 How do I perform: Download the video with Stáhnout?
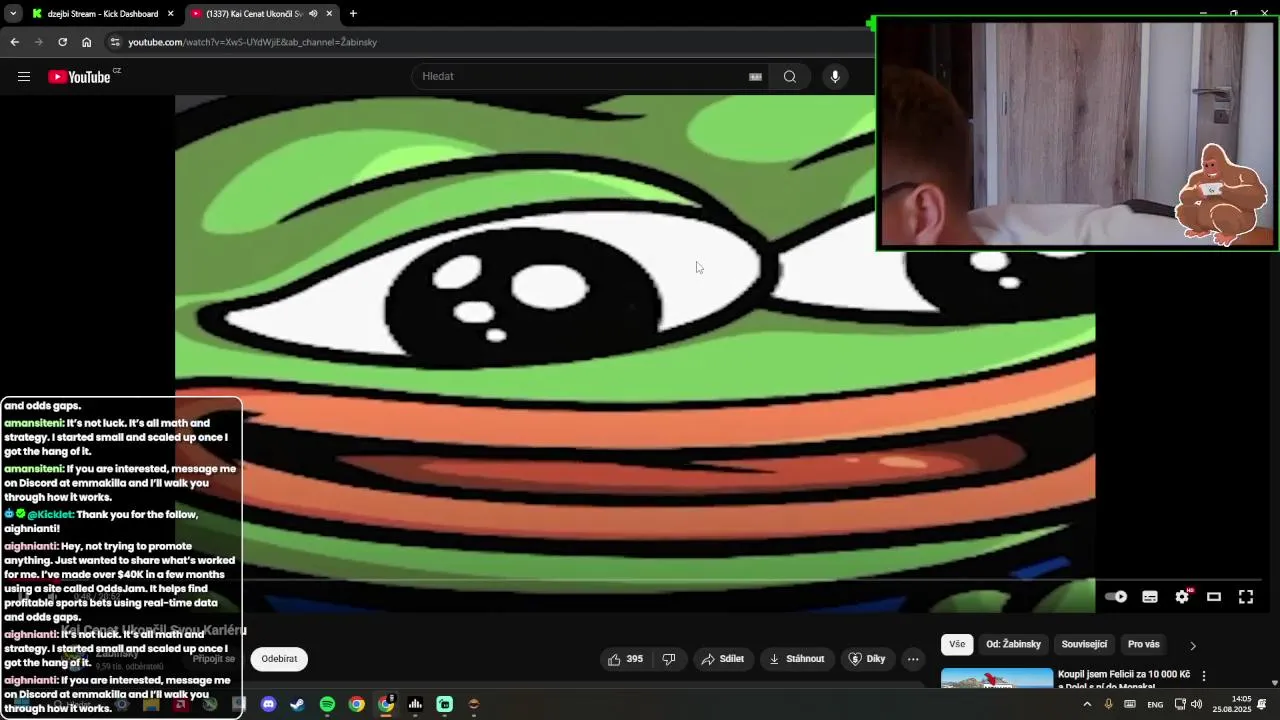tap(797, 659)
